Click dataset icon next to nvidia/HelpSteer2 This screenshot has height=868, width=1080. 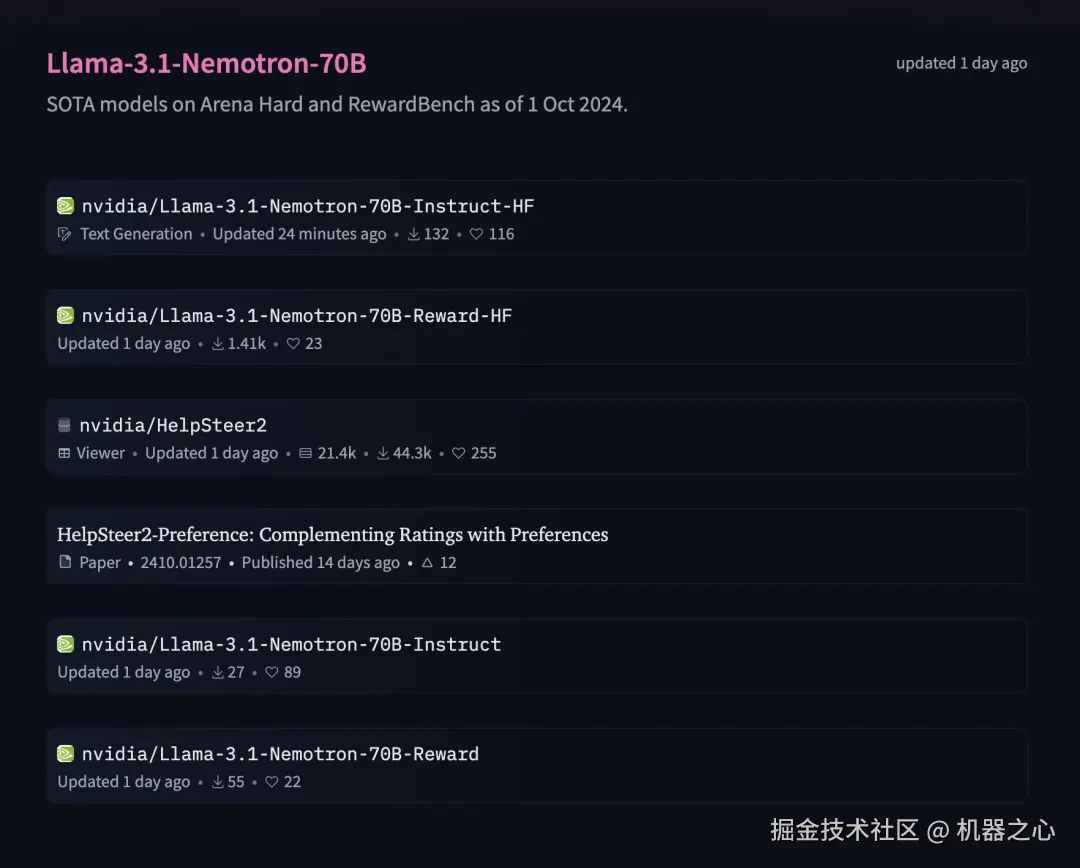(64, 426)
